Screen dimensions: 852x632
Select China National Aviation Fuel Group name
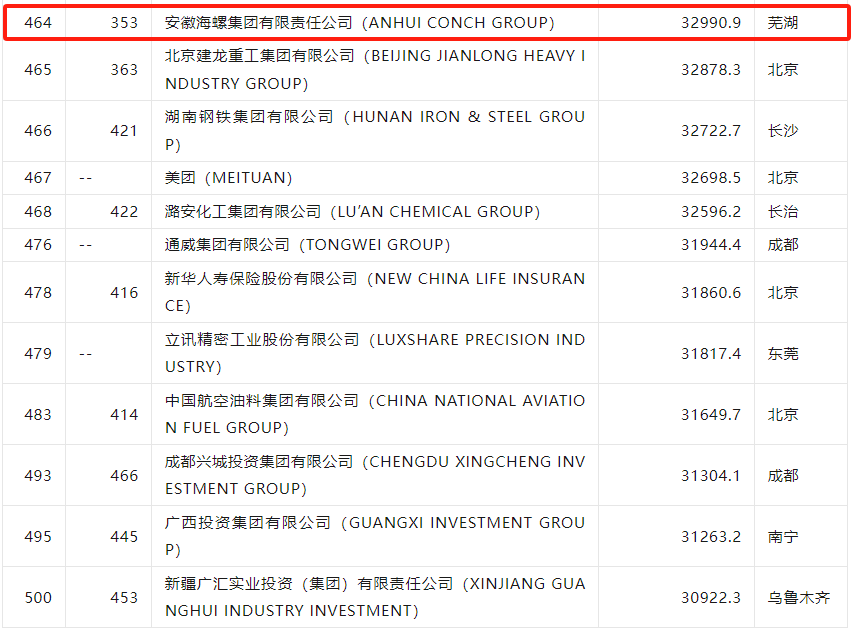375,415
